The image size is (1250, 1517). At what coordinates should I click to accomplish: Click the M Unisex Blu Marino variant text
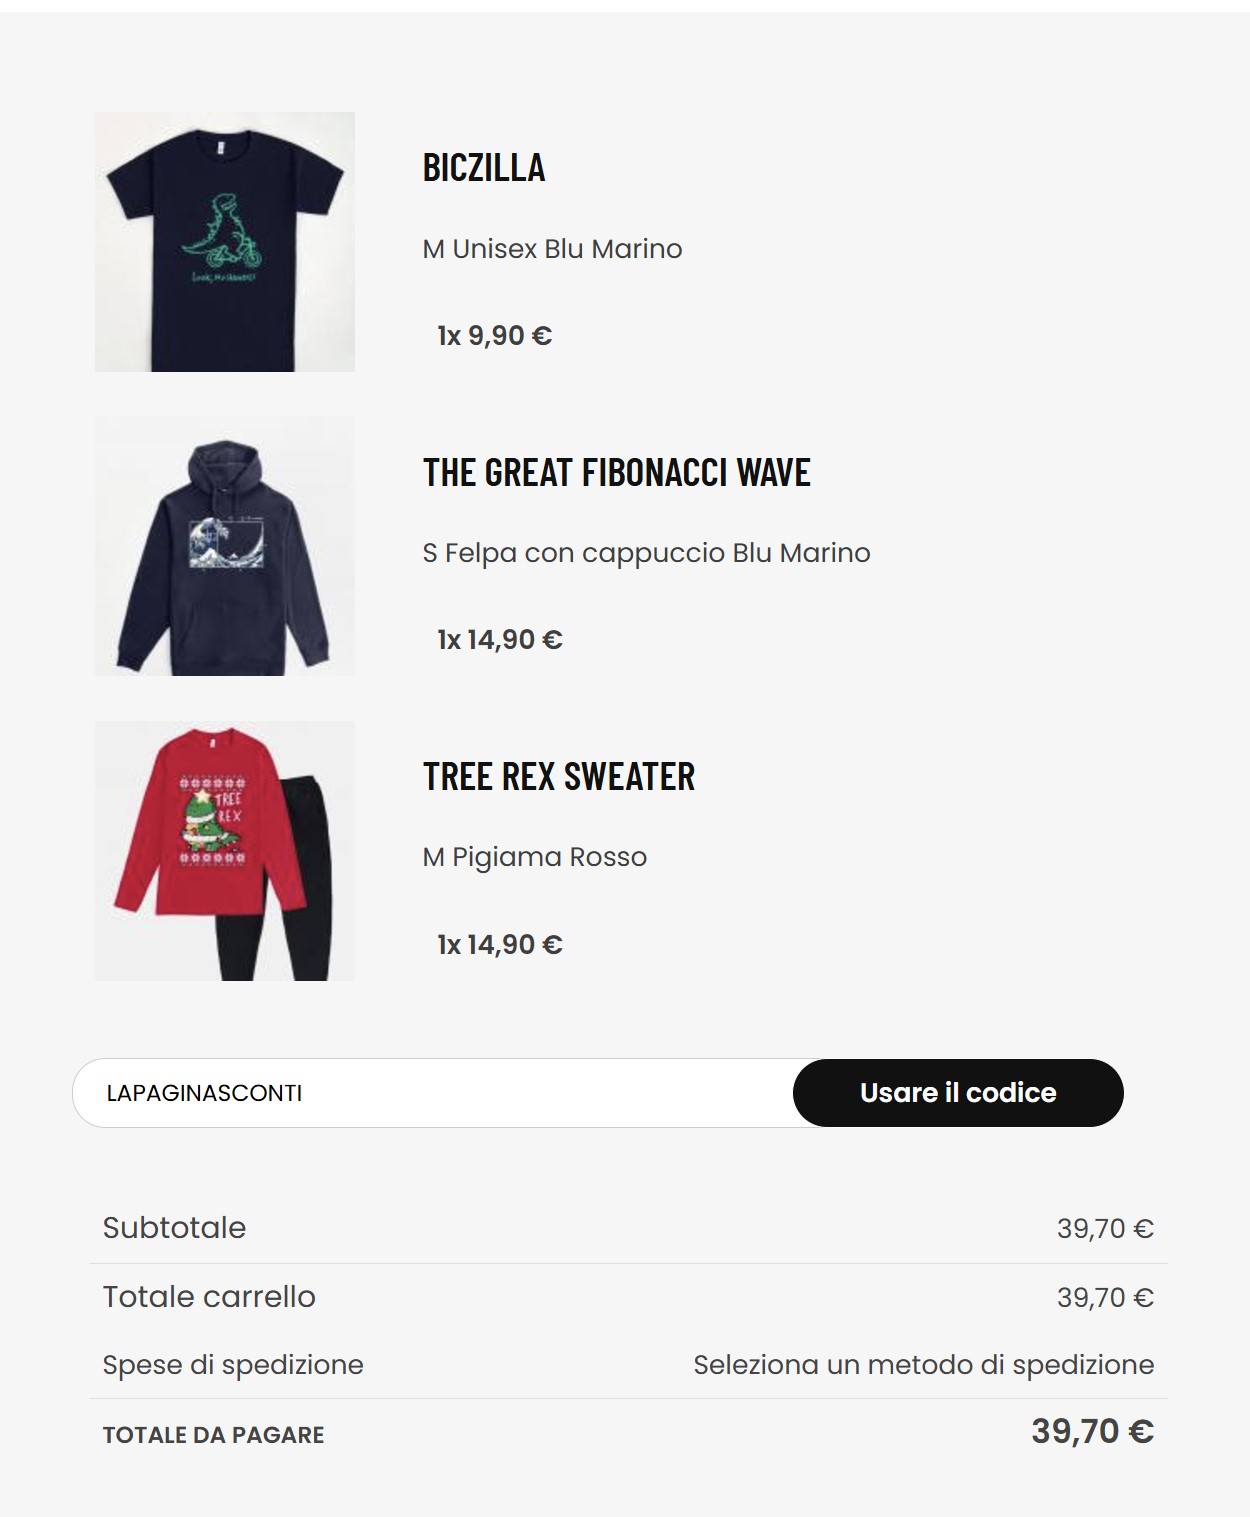(552, 249)
